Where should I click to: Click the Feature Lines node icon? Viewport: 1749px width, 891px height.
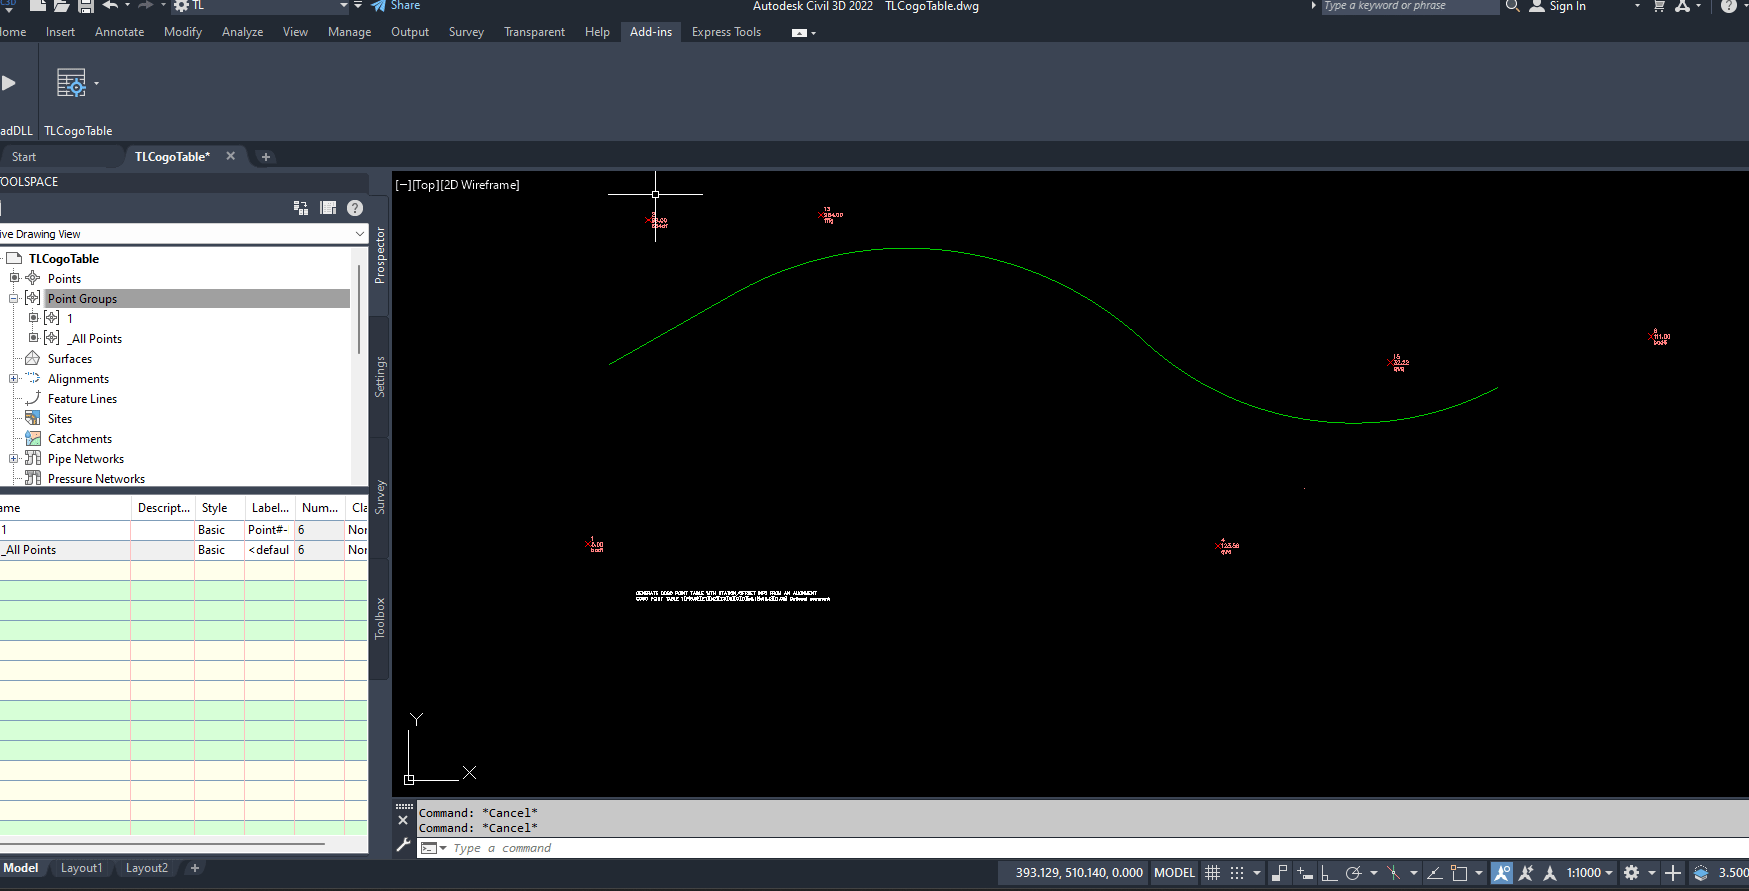[x=33, y=398]
